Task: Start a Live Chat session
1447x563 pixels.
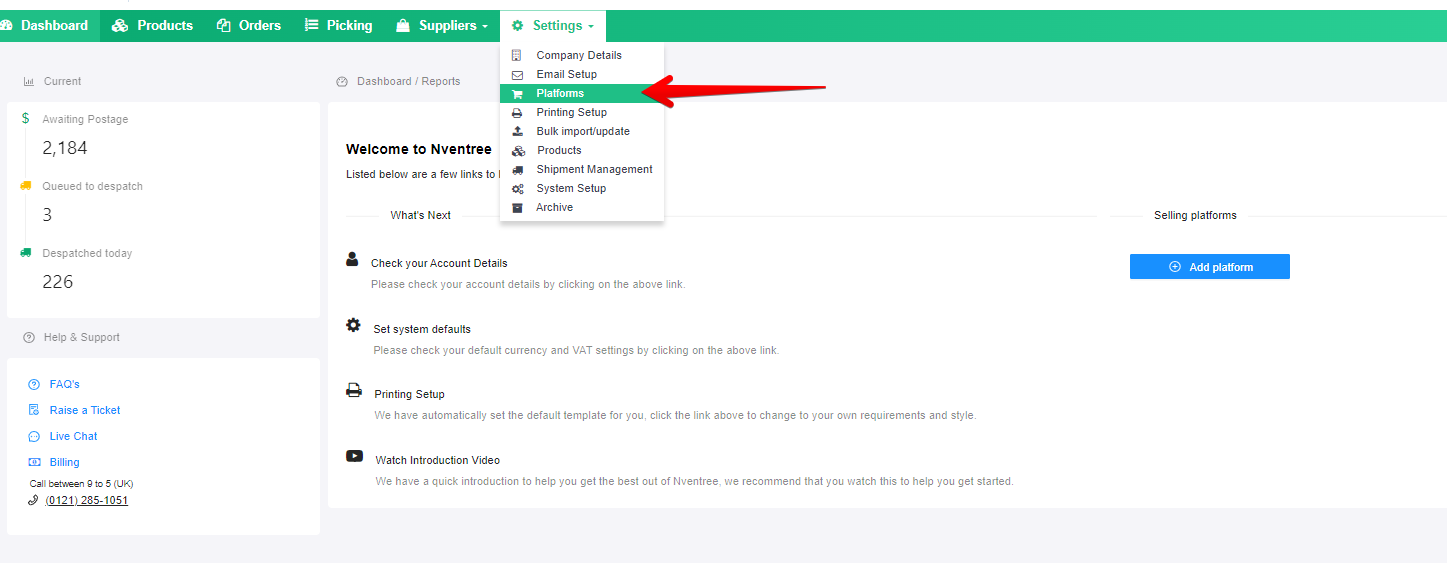Action: [x=74, y=436]
